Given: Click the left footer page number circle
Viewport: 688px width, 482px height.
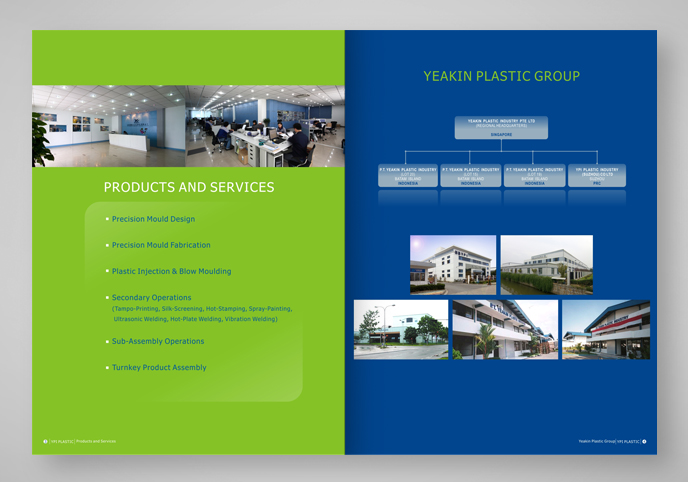Looking at the screenshot, I should pyautogui.click(x=45, y=442).
